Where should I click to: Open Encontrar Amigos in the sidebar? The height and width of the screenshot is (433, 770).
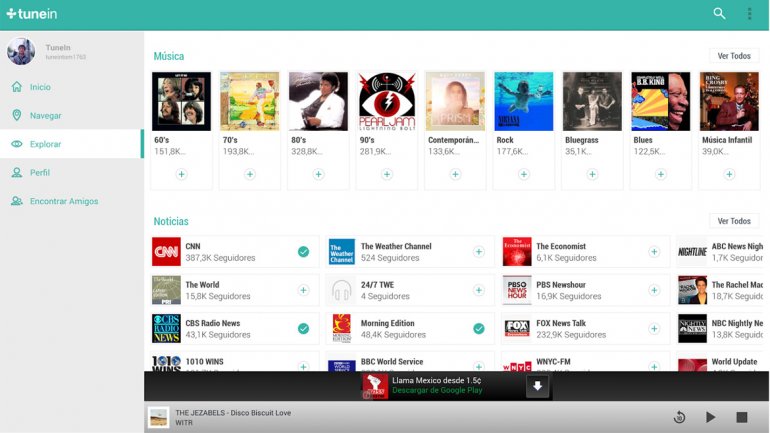click(x=63, y=202)
